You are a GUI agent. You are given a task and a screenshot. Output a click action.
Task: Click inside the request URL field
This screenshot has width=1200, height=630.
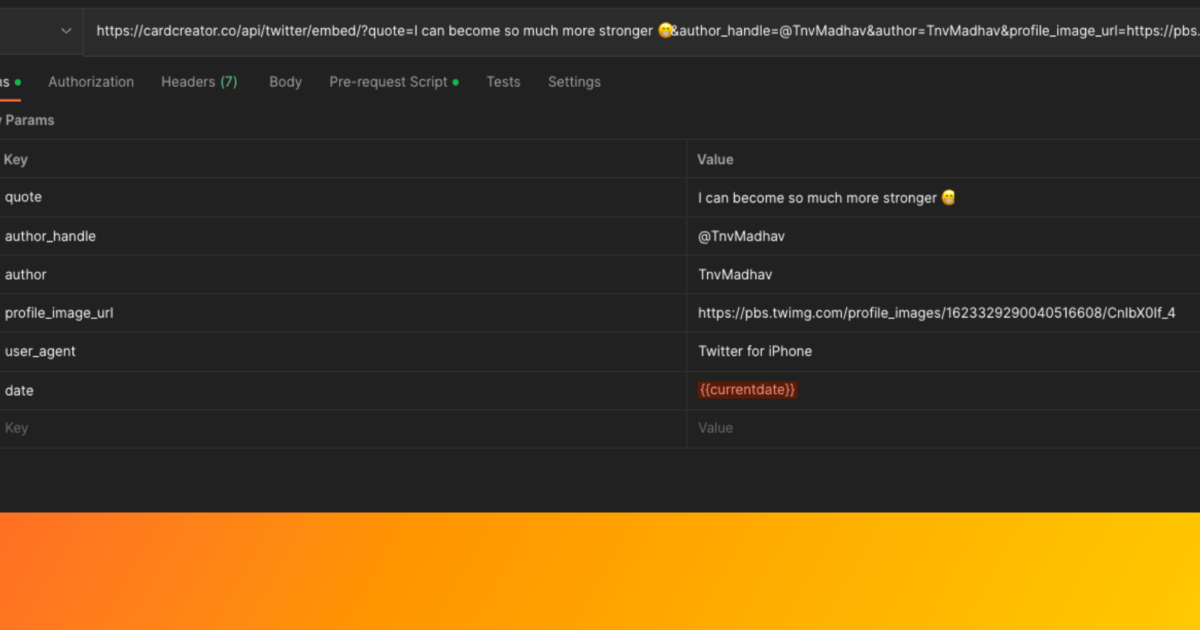(640, 31)
